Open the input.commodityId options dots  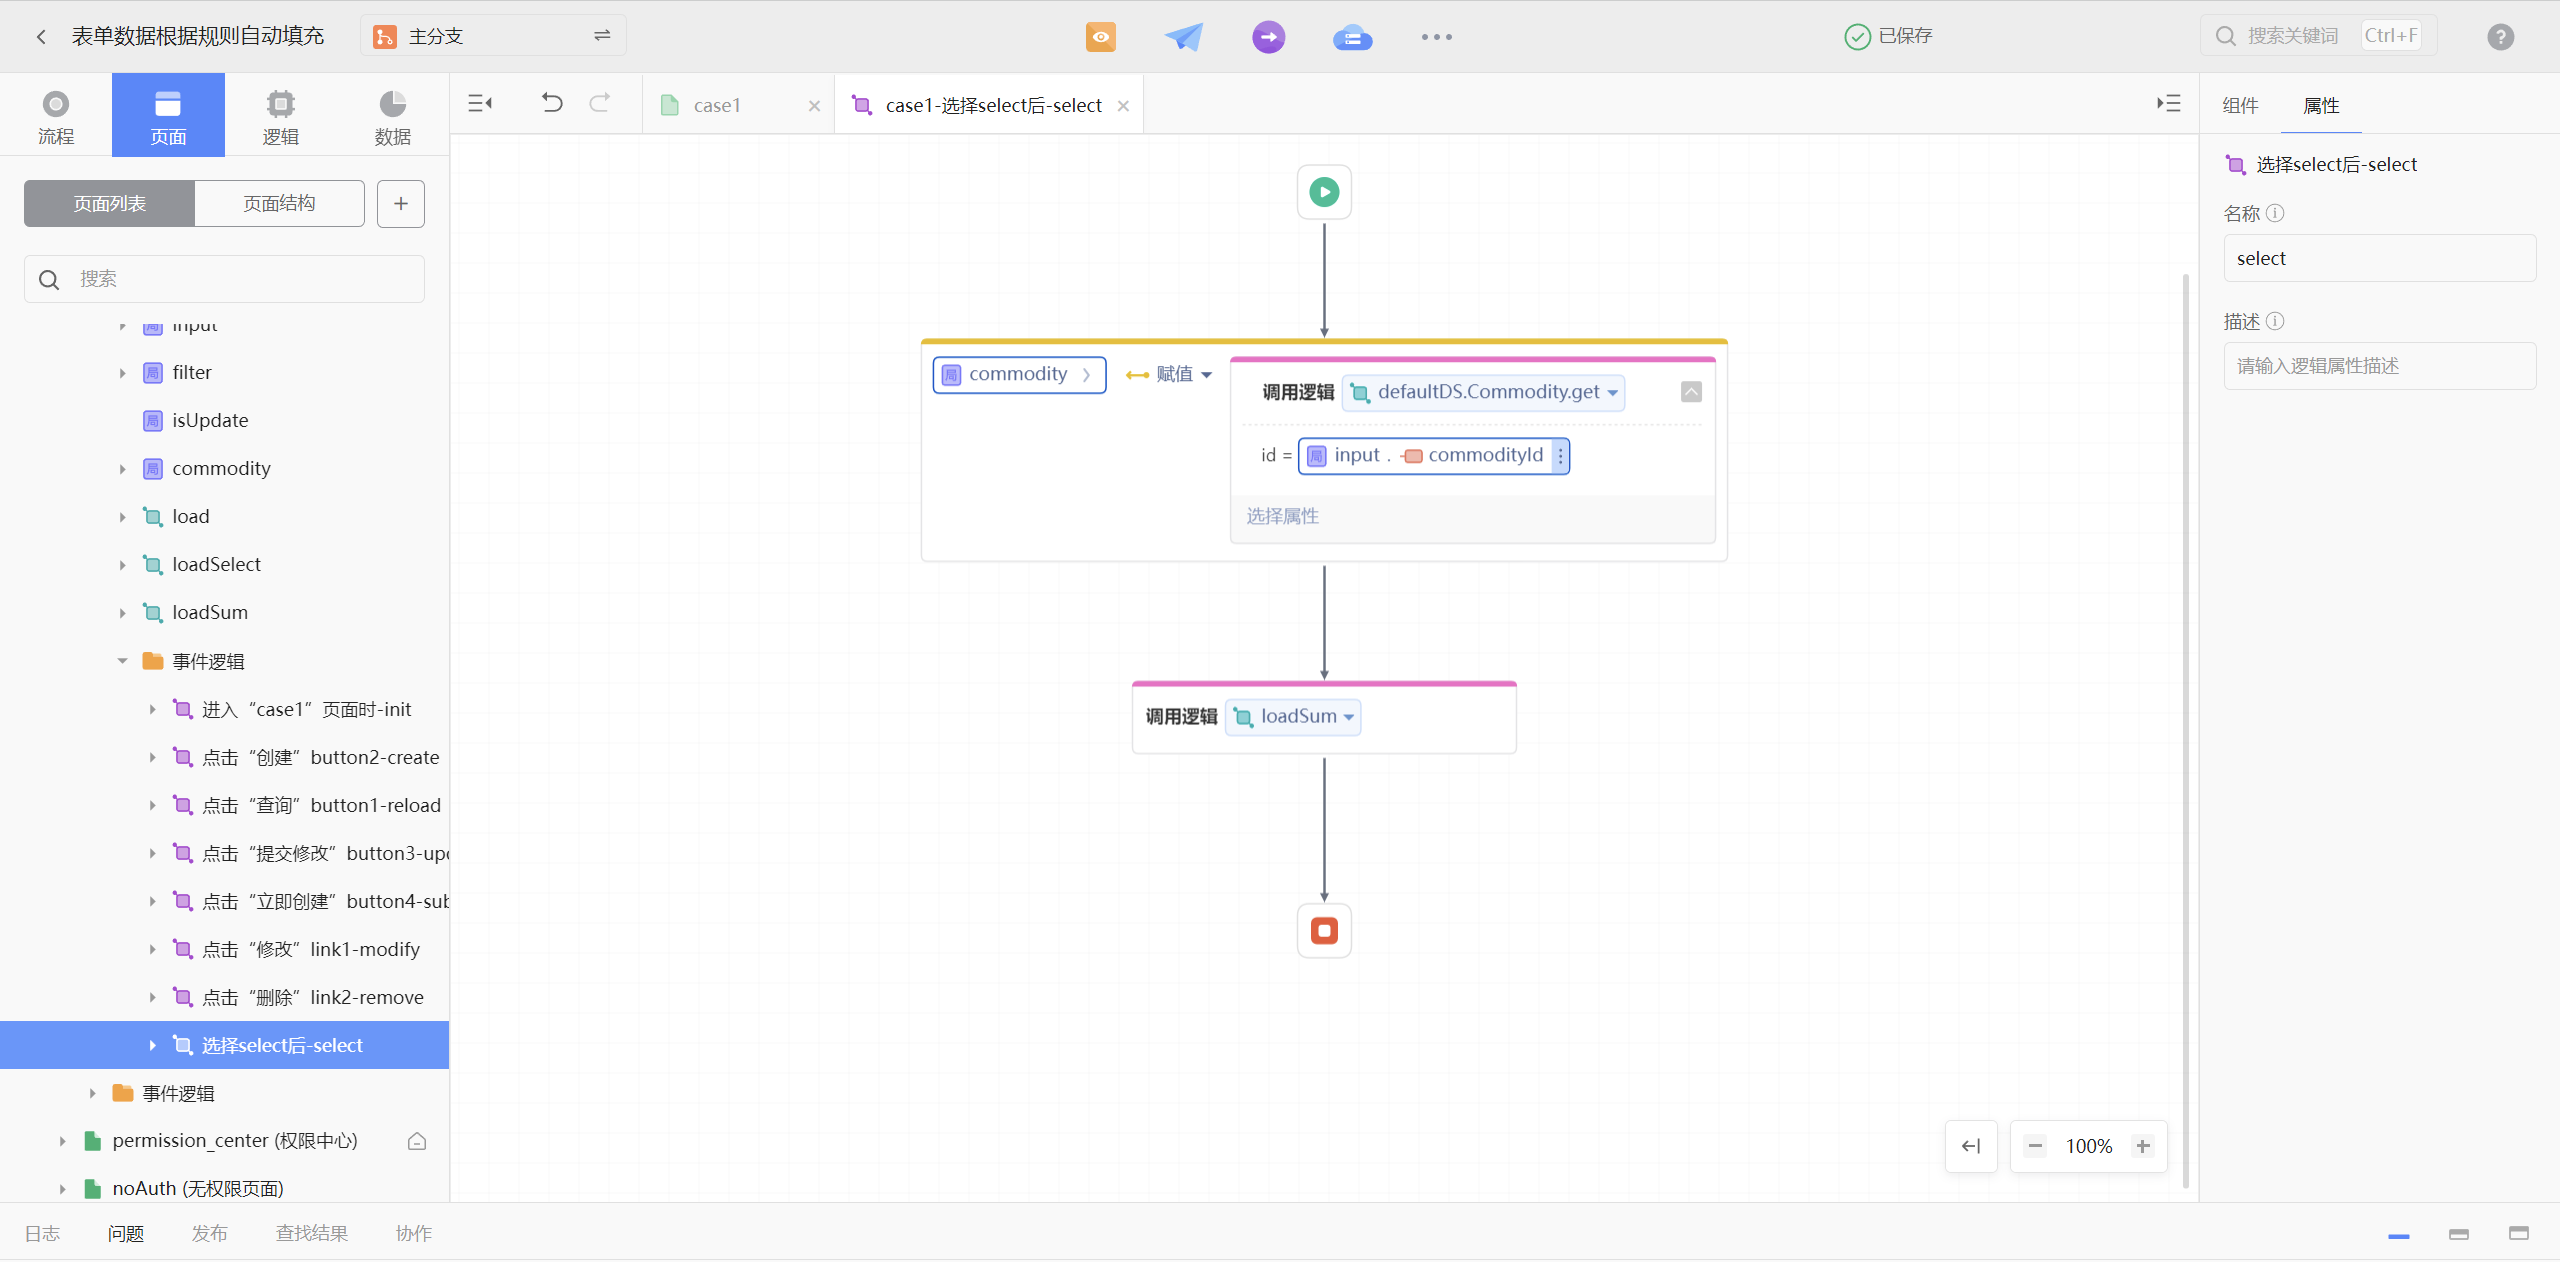pyautogui.click(x=1560, y=456)
